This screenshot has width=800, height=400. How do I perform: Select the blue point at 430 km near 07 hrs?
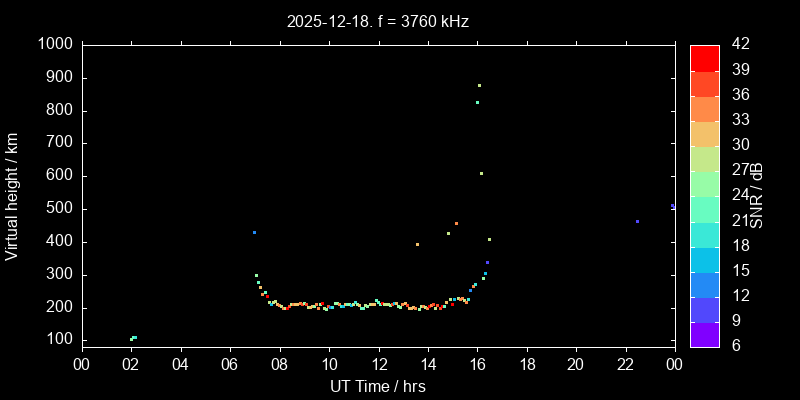tap(254, 232)
